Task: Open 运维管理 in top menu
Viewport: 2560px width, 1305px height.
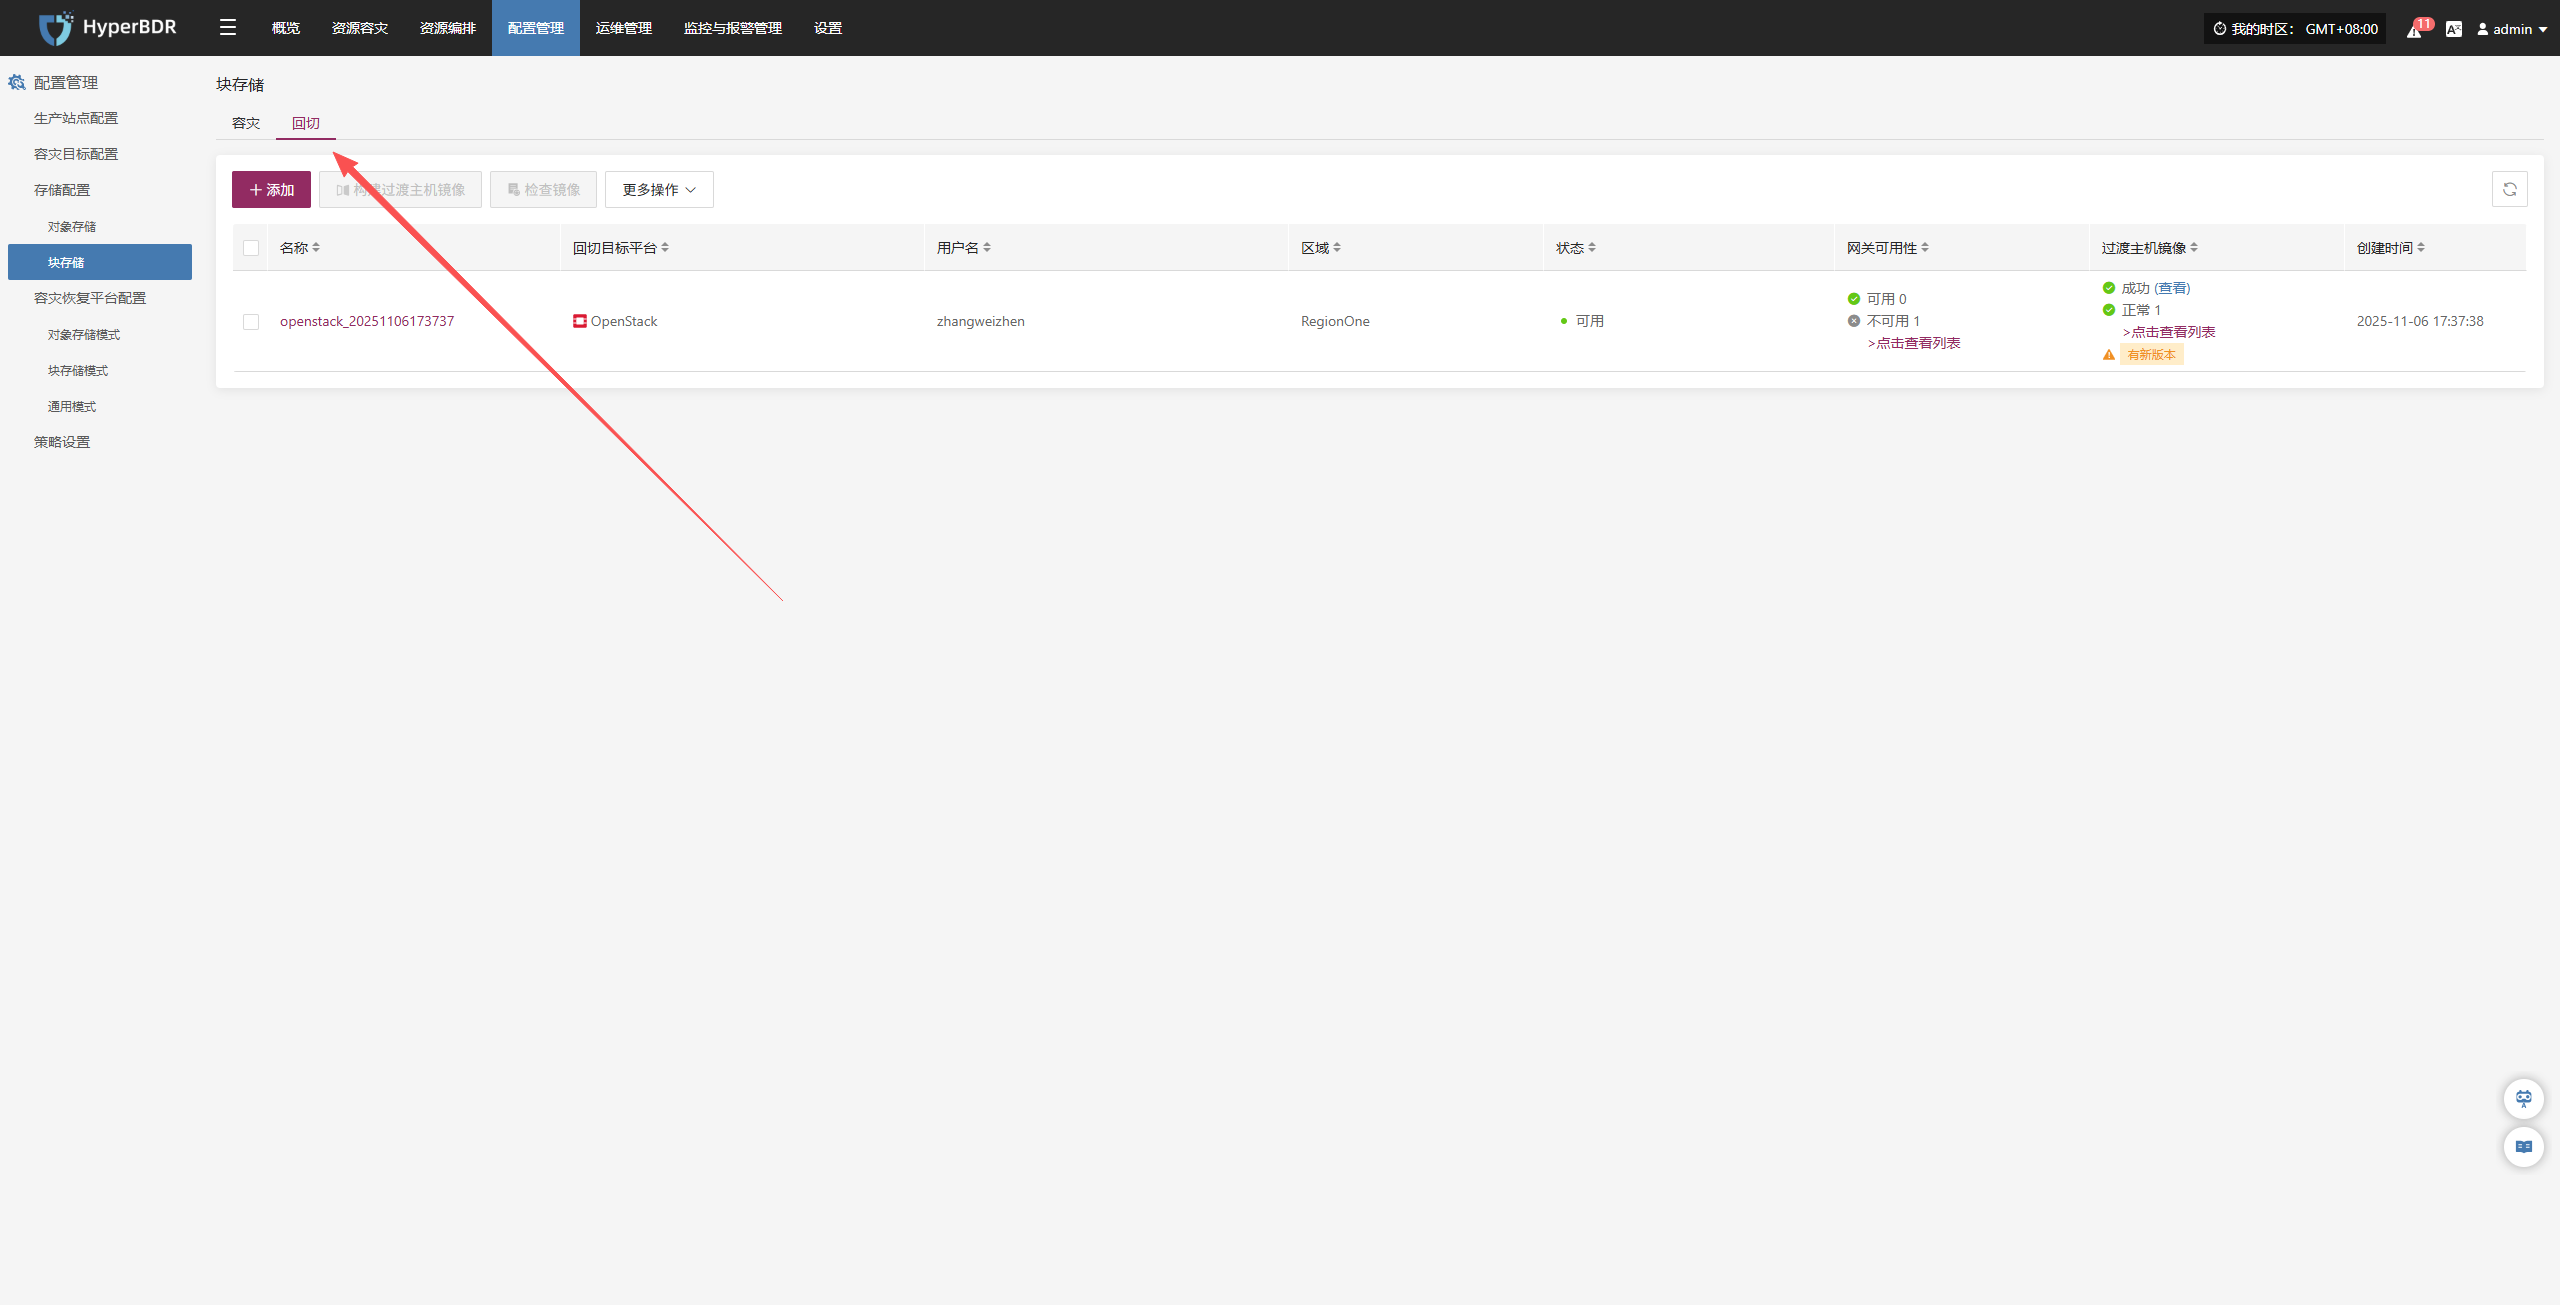Action: point(623,28)
